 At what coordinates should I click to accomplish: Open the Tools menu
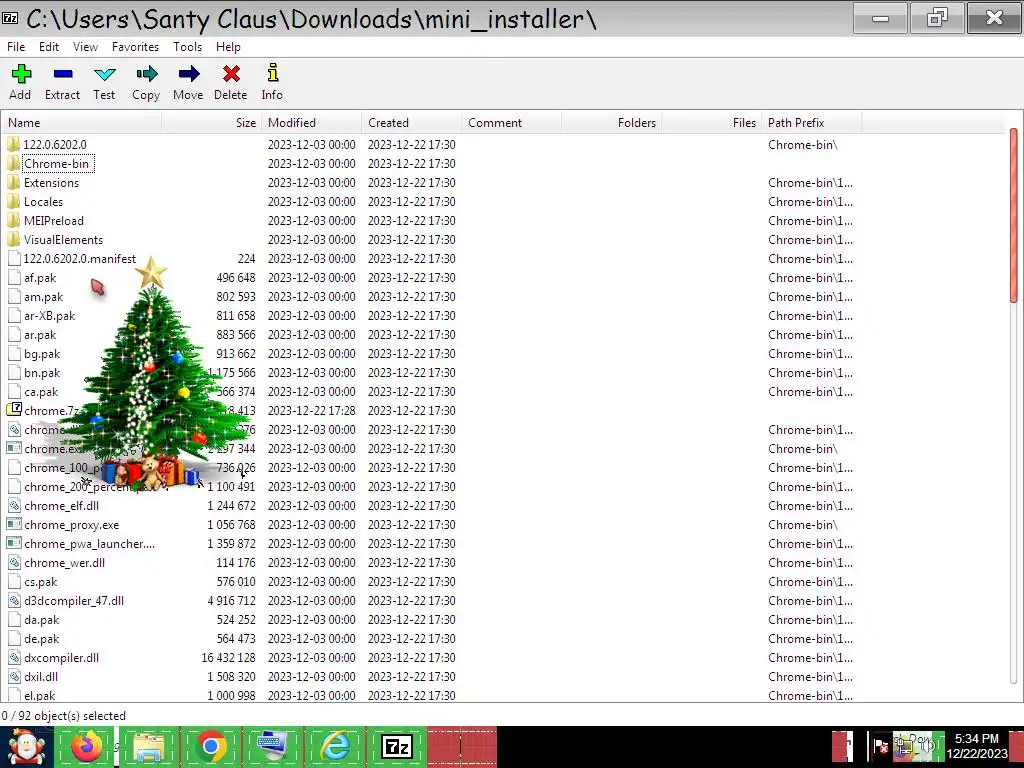click(x=187, y=47)
